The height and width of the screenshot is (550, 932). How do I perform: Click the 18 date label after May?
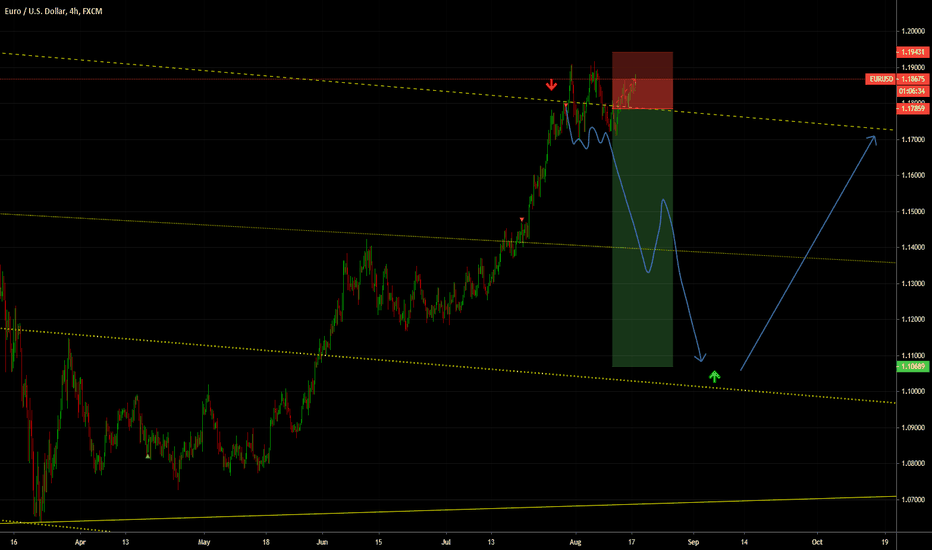click(266, 542)
